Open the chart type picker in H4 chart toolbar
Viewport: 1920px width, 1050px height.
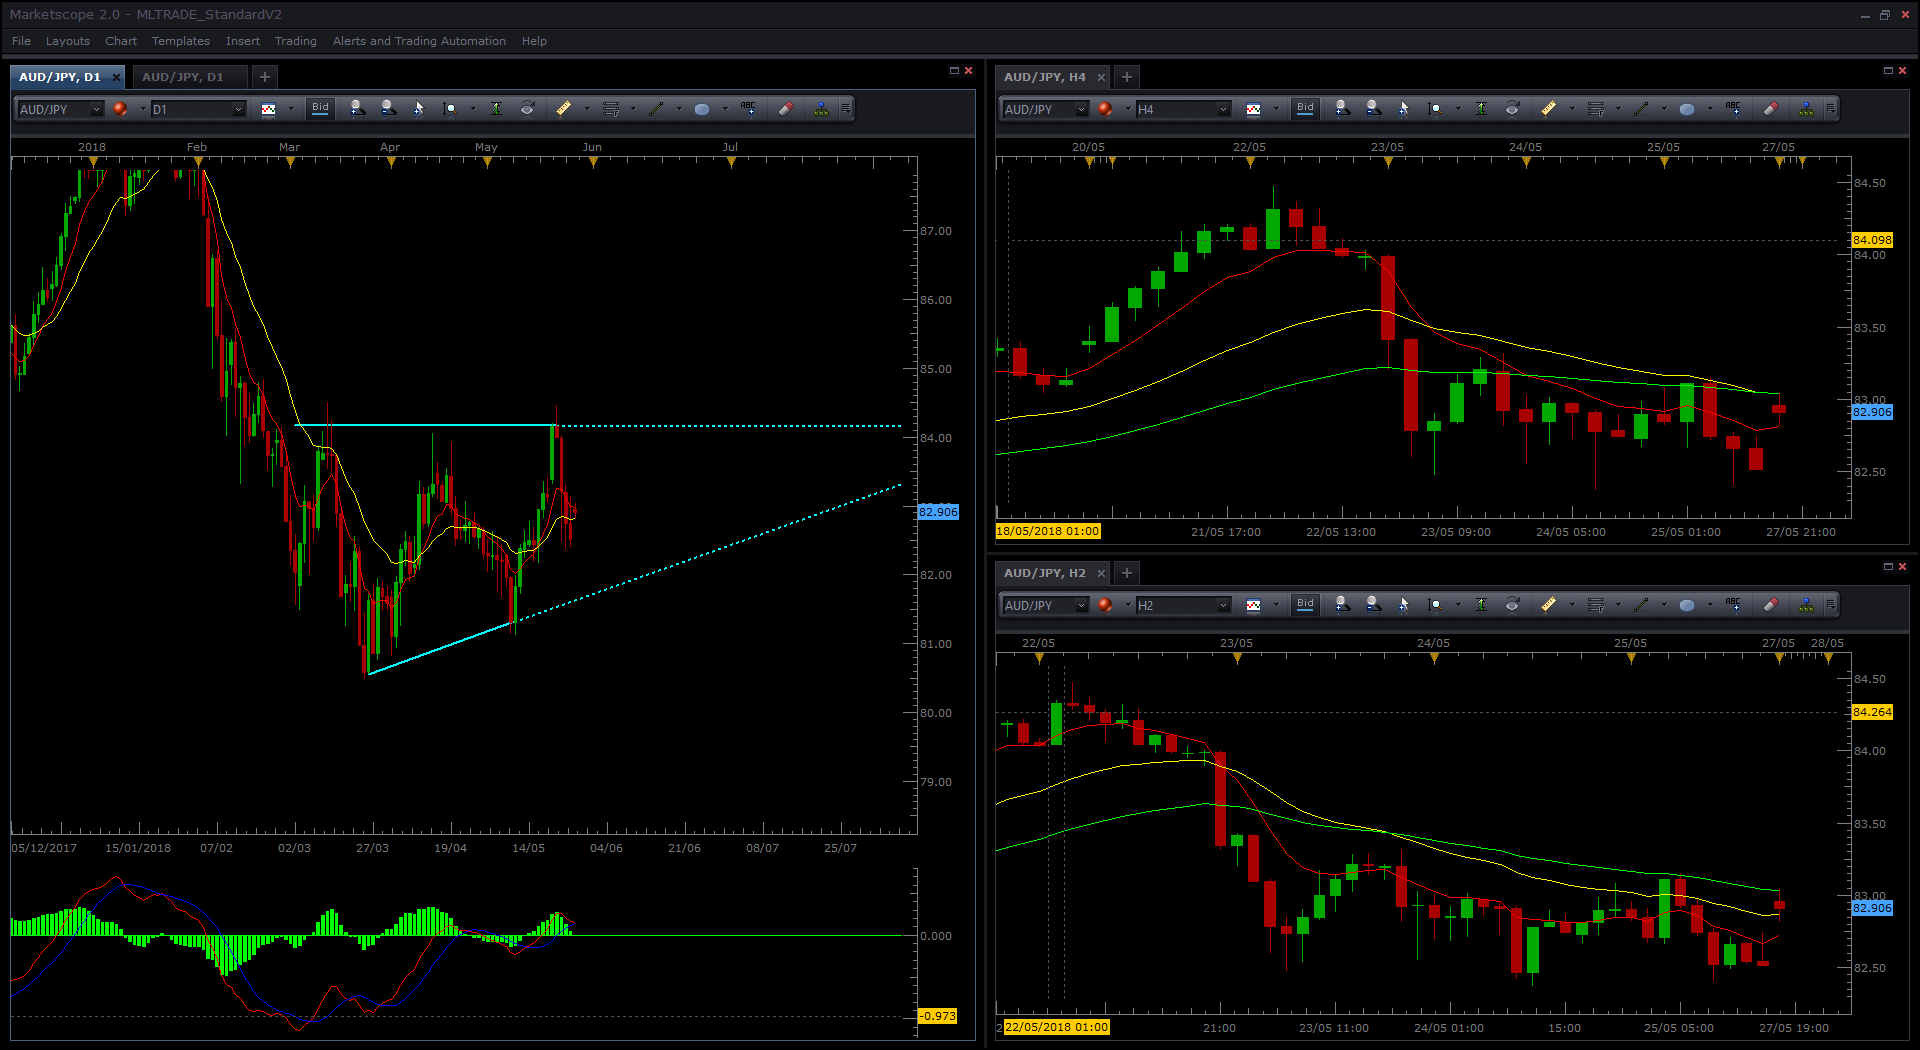[1254, 109]
